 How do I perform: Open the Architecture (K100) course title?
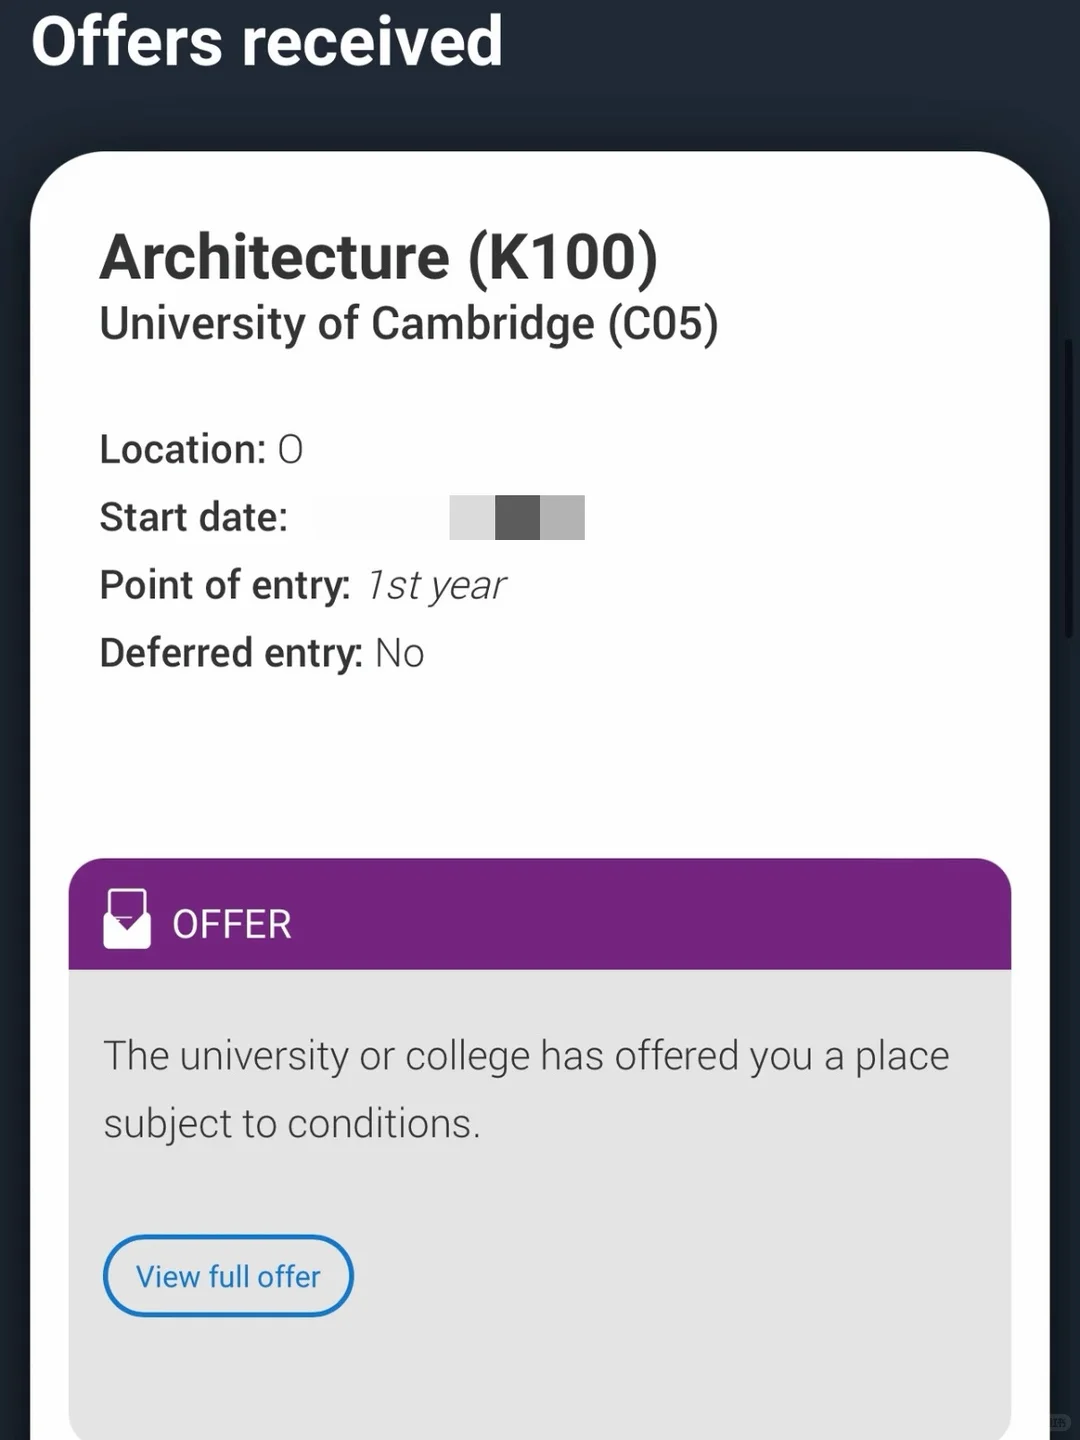click(379, 257)
